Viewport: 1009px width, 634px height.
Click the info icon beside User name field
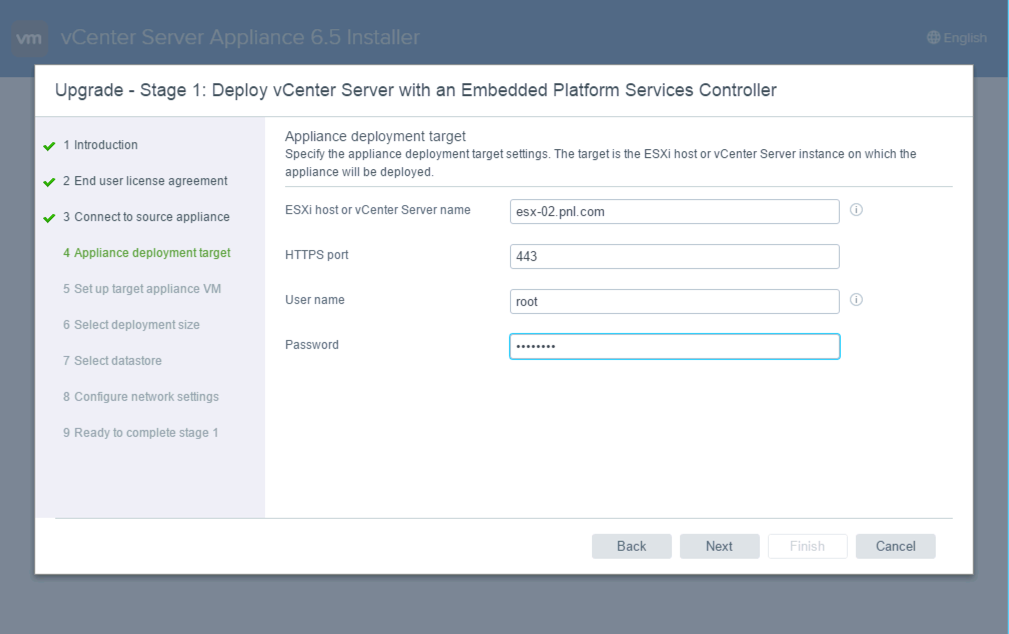click(856, 300)
